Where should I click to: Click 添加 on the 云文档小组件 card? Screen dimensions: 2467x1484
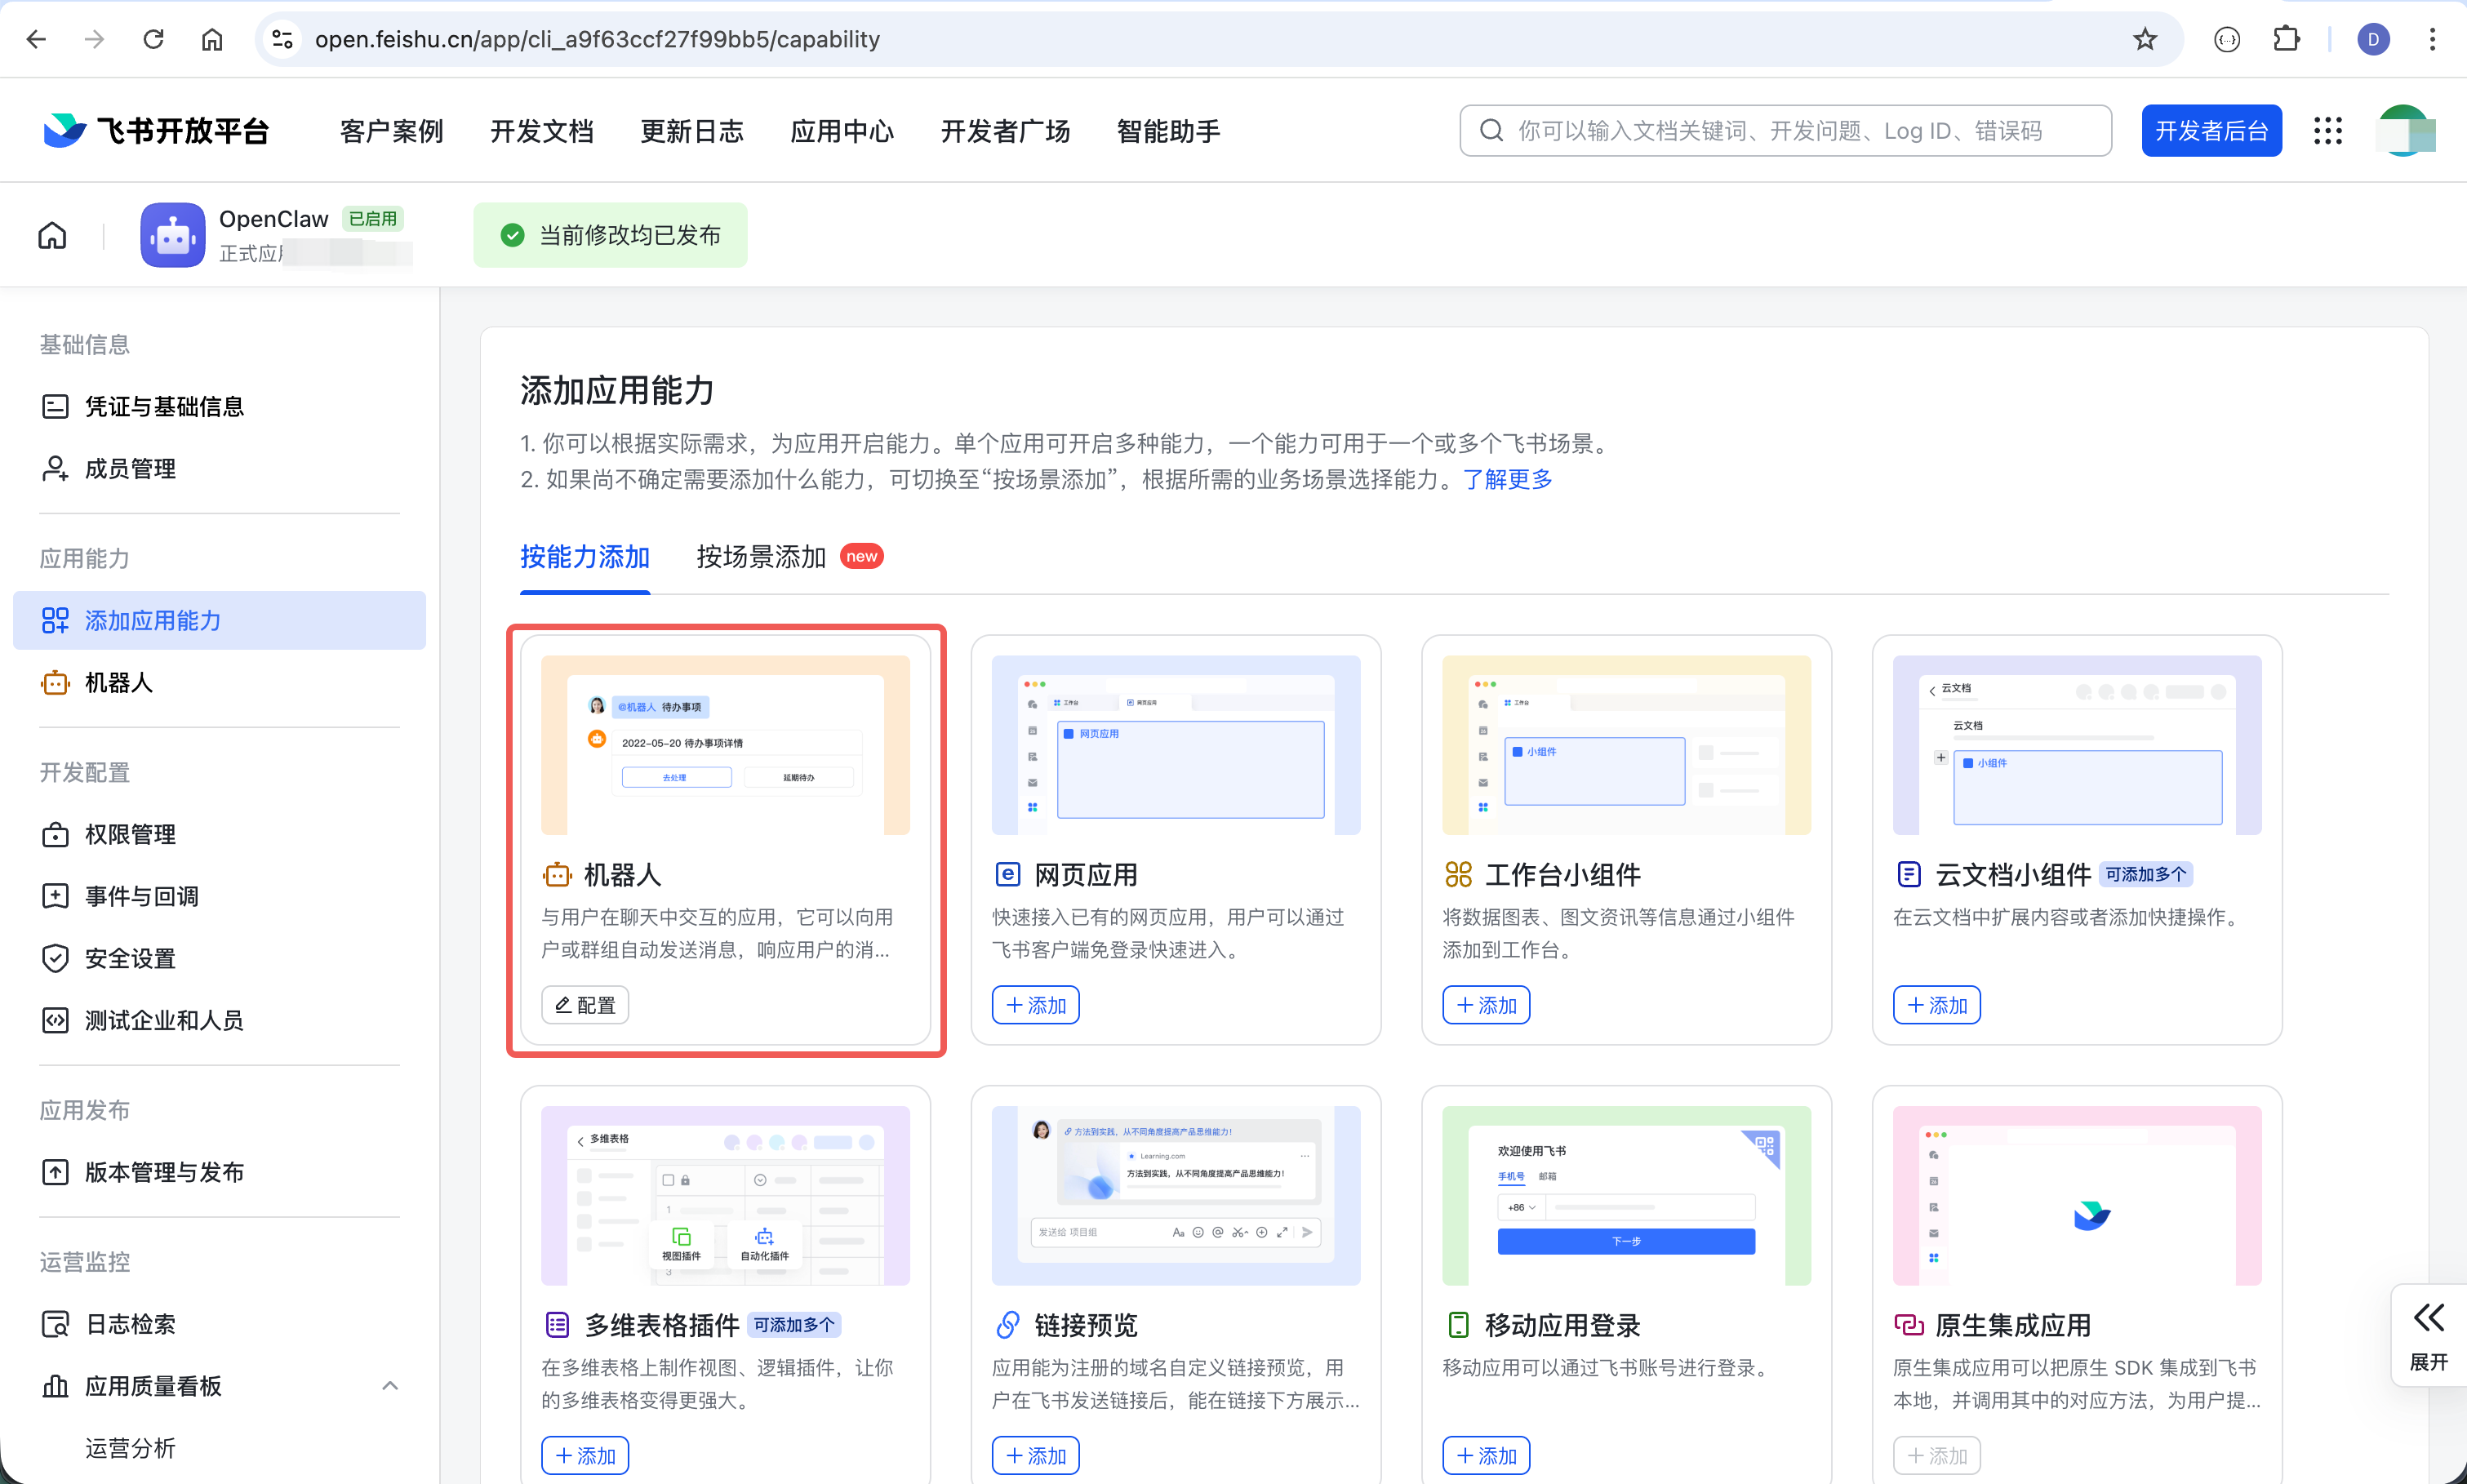pos(1937,1005)
